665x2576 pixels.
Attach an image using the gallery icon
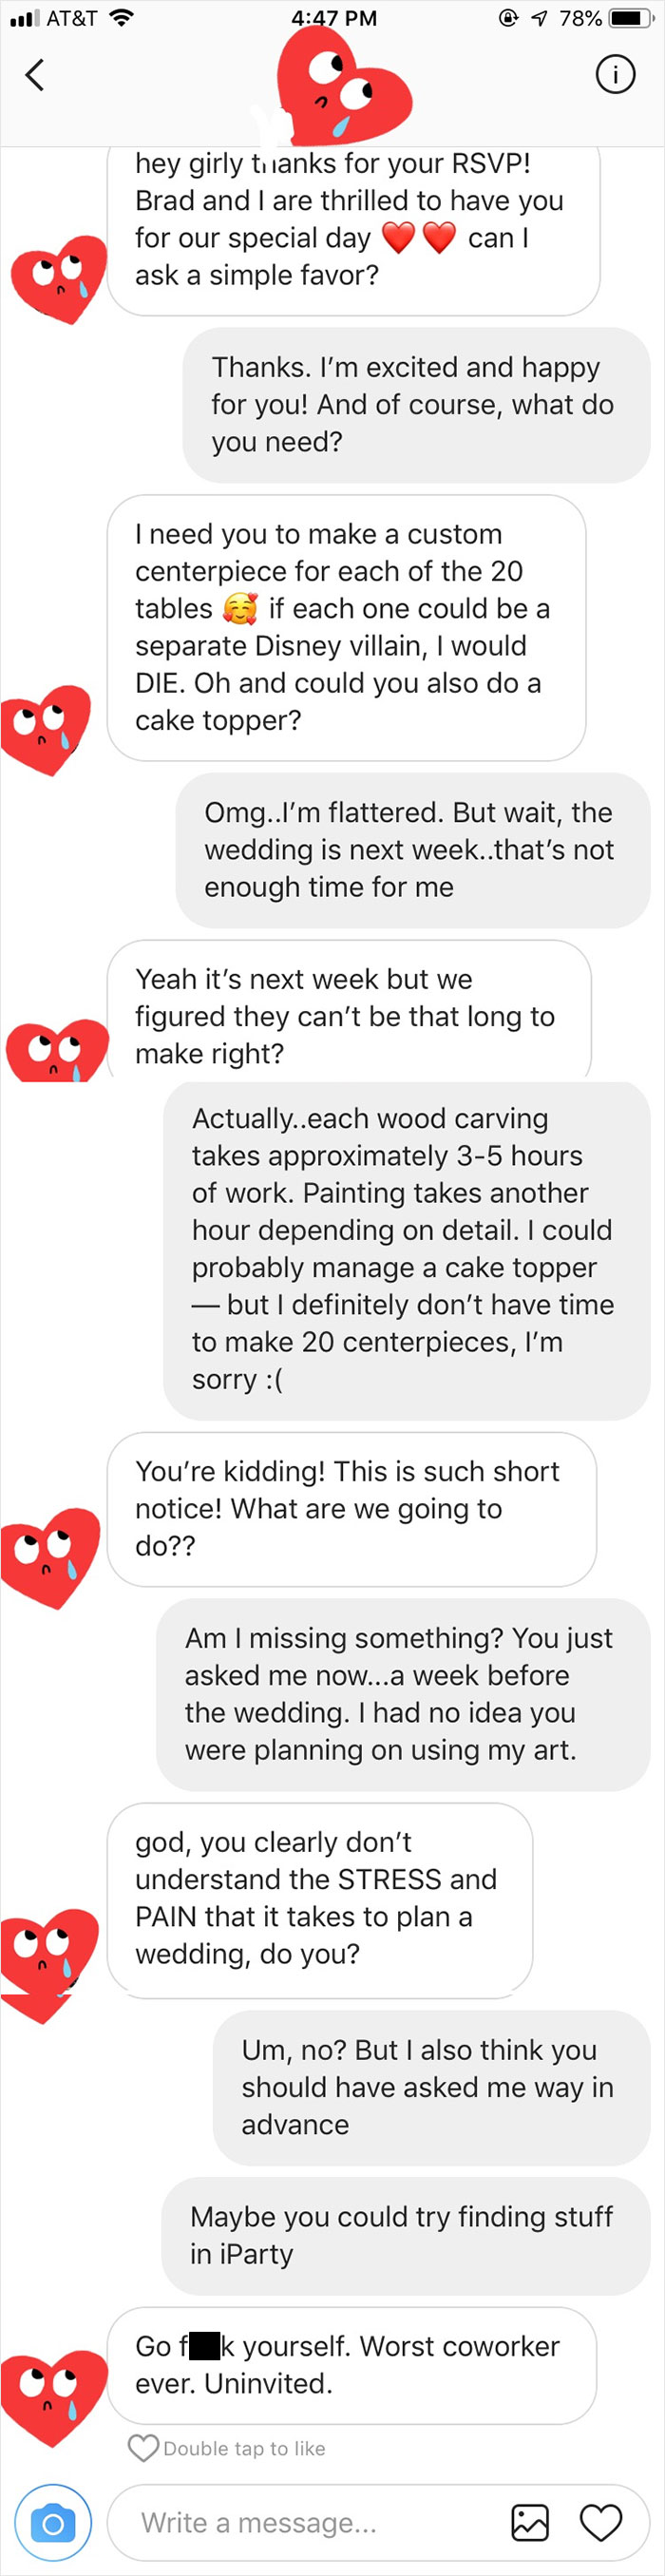pos(532,2524)
